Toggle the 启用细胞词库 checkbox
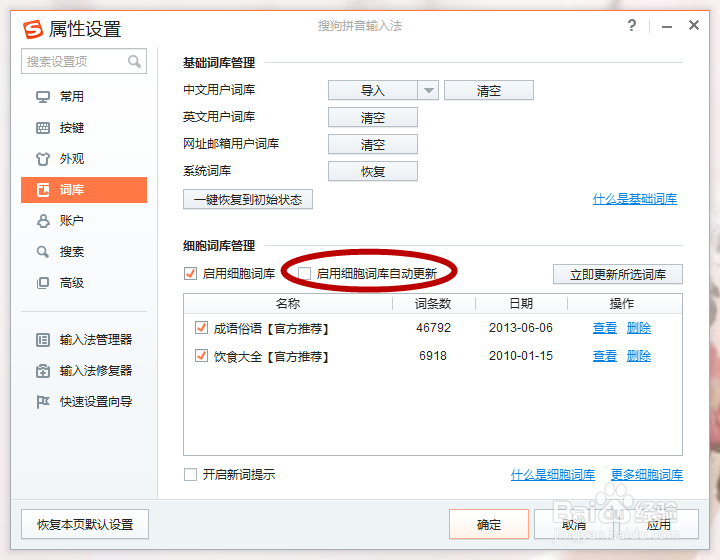Viewport: 720px width, 560px height. pos(190,274)
